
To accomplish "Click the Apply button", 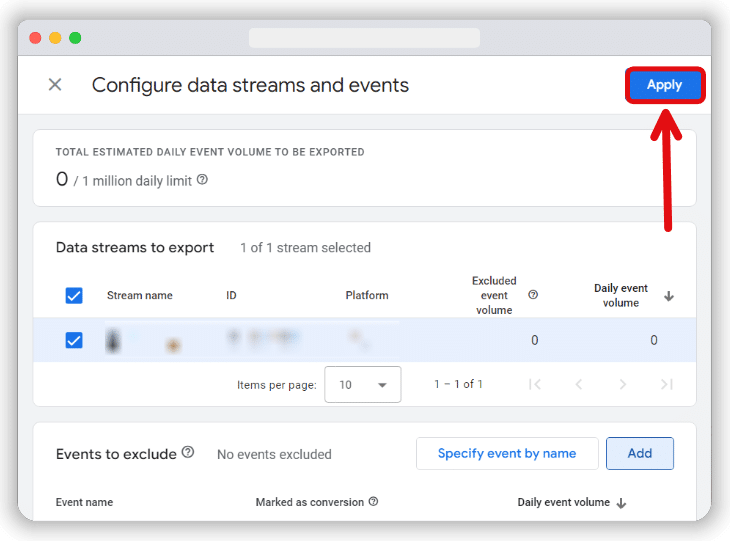I will (664, 85).
